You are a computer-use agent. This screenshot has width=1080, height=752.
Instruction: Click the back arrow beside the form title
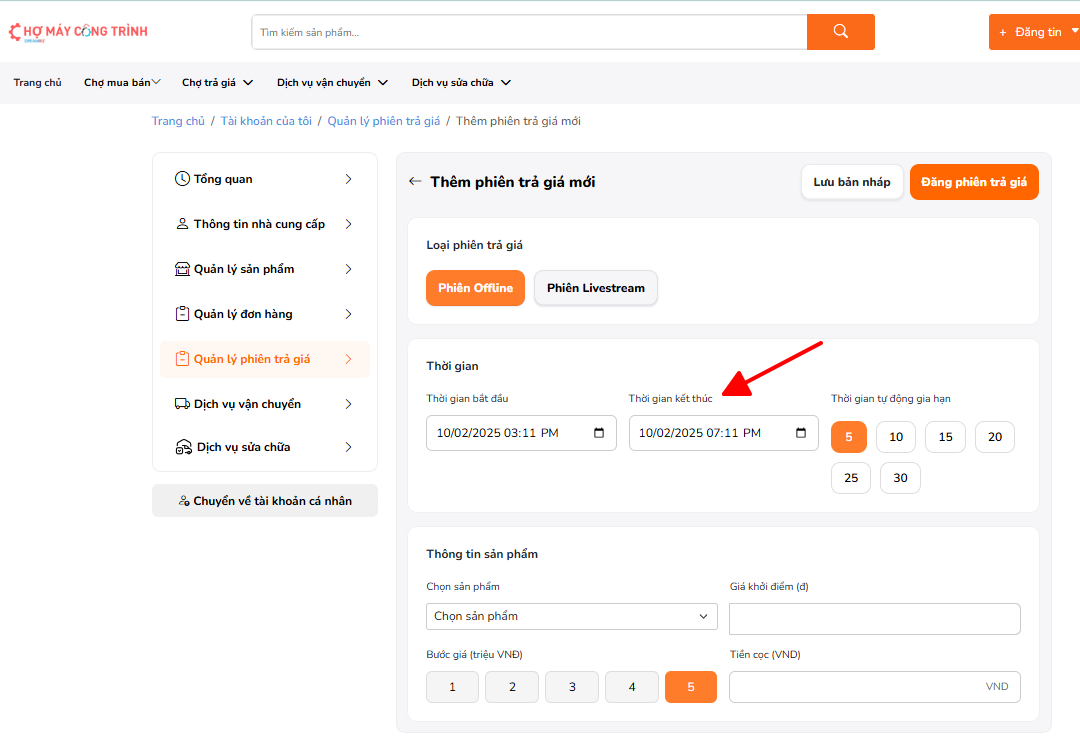point(415,182)
